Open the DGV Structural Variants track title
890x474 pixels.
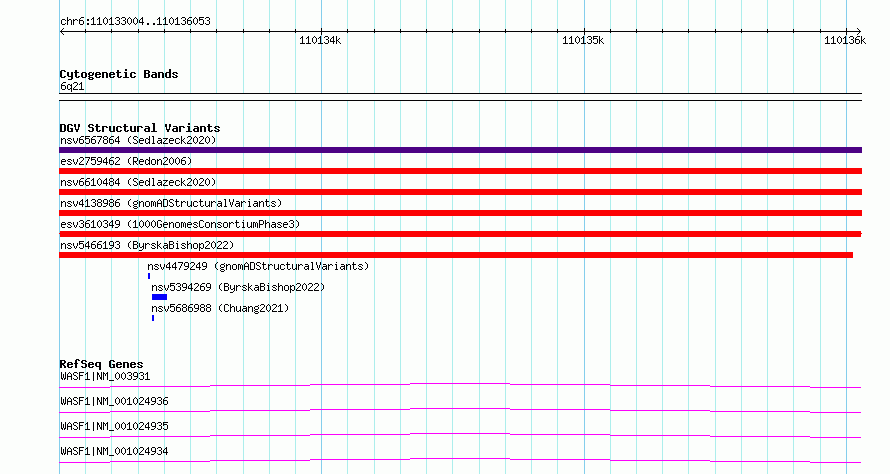click(x=140, y=128)
